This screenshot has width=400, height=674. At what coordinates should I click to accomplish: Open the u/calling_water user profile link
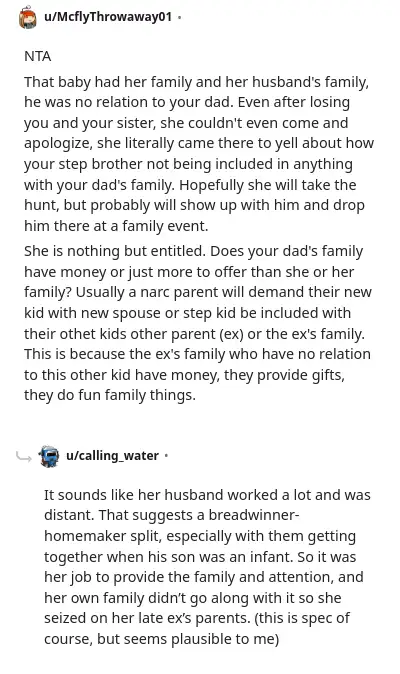click(112, 456)
